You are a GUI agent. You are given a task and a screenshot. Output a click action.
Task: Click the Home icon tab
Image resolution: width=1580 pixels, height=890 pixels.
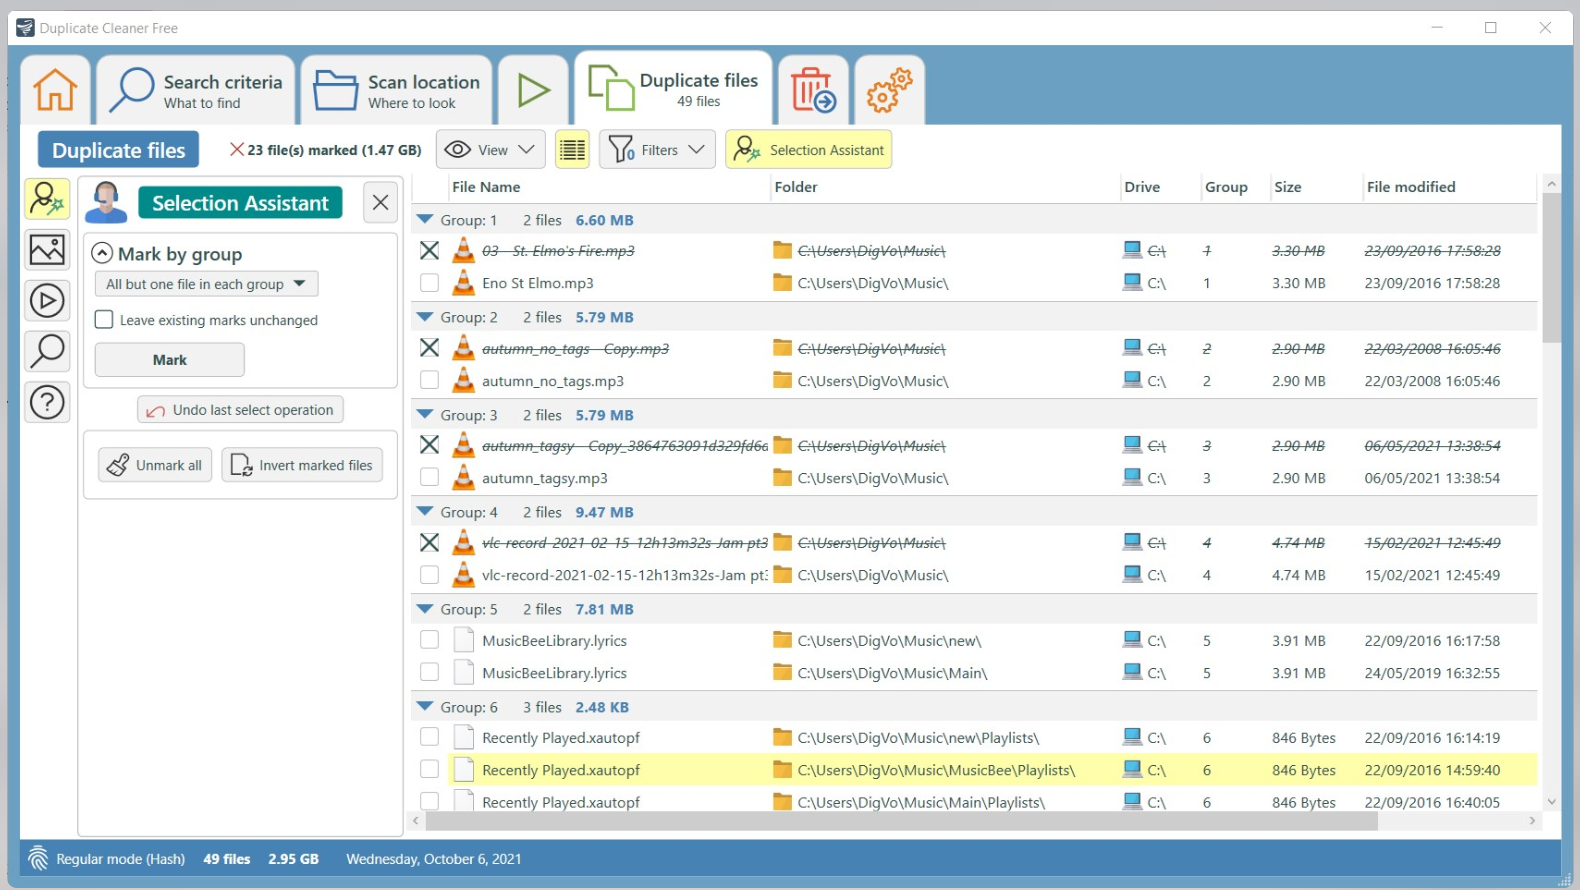click(55, 90)
